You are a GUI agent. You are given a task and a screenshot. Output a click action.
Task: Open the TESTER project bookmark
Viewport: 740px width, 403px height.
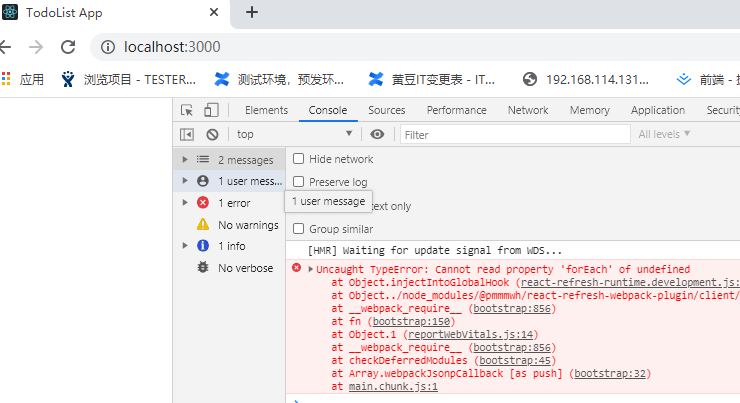(128, 79)
